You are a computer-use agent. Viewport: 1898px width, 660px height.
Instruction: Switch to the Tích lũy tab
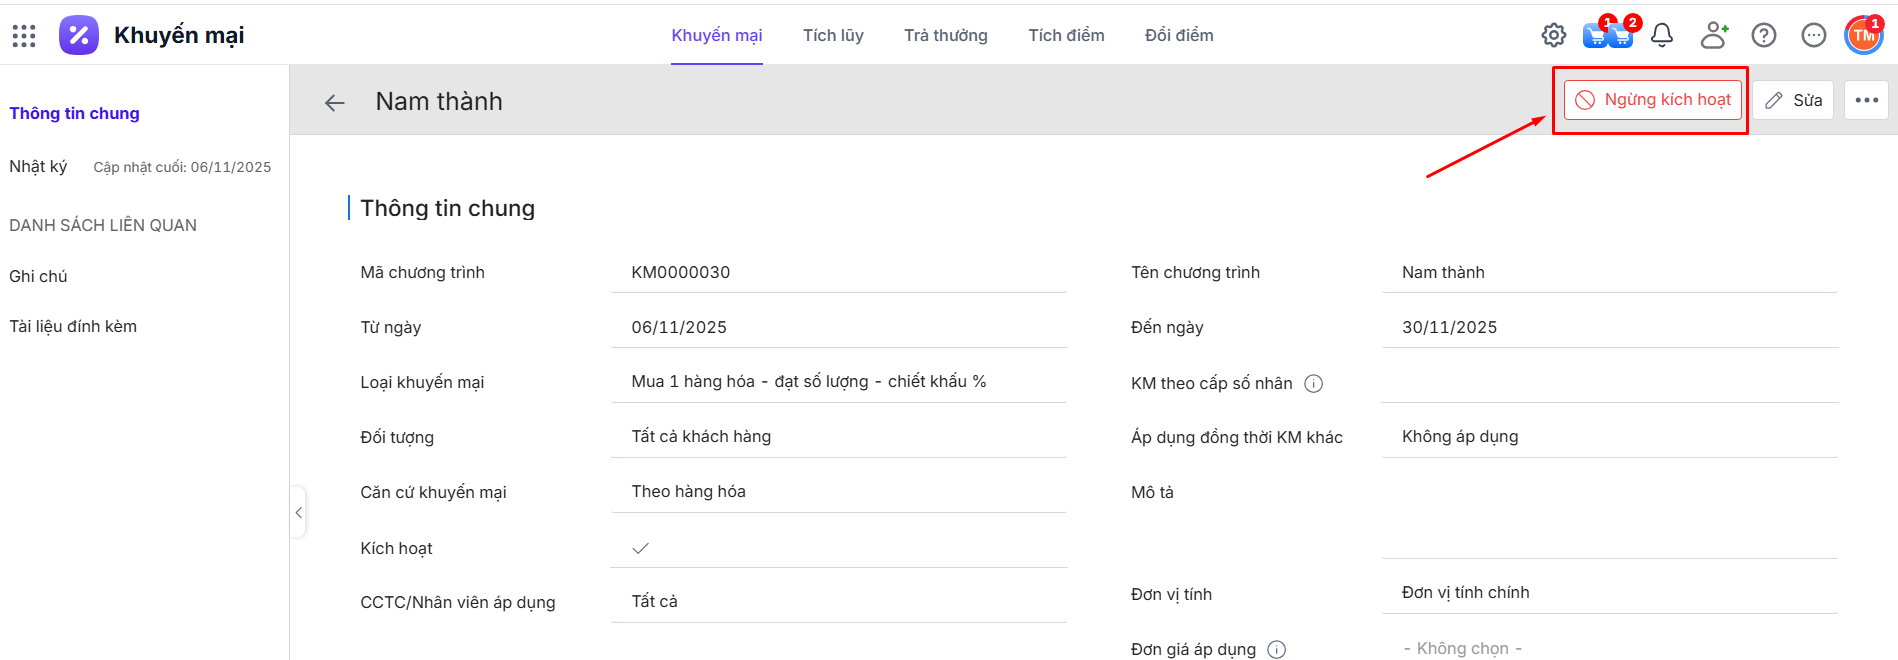coord(833,36)
